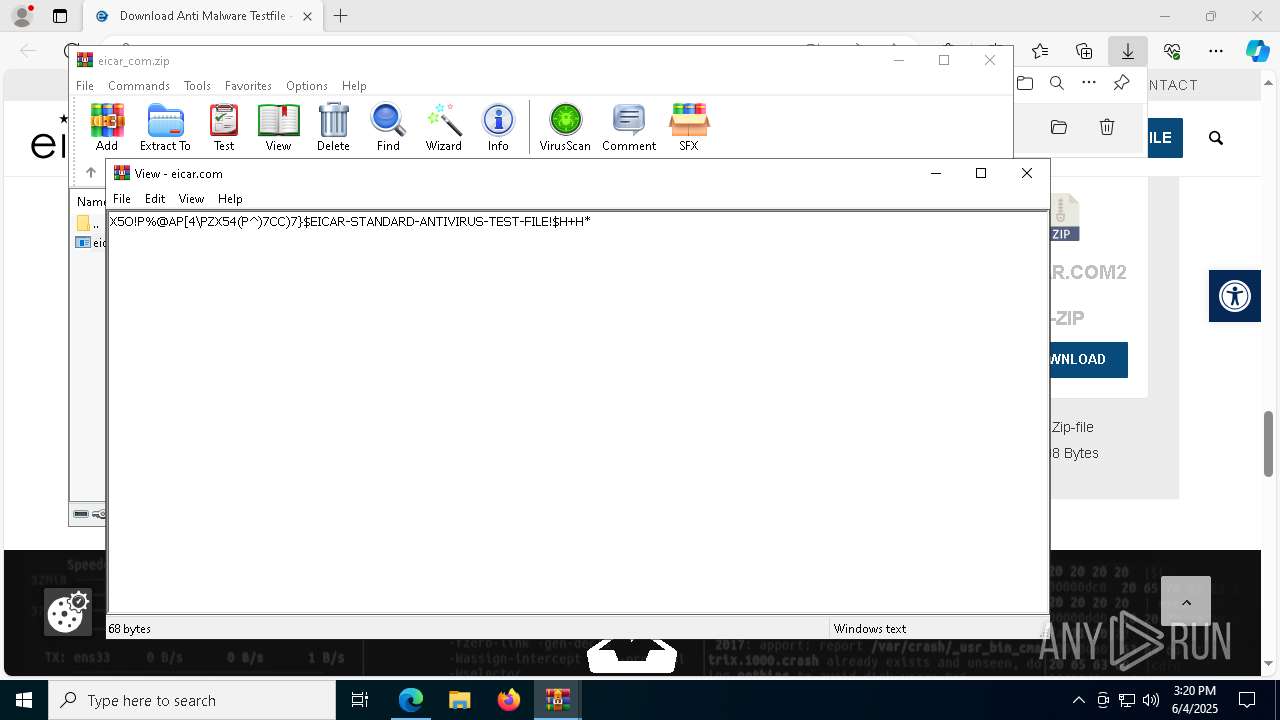Image resolution: width=1280 pixels, height=720 pixels.
Task: Open WinRAR Help menu
Action: click(x=354, y=86)
